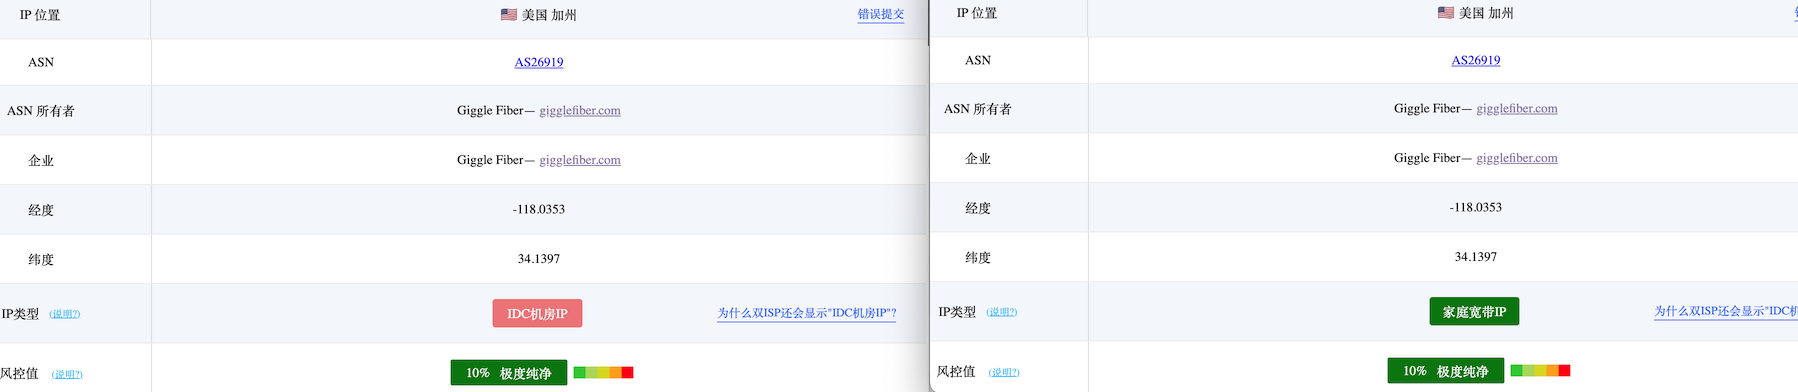Click 美国 加州 text in right window
This screenshot has height=392, width=1798.
pyautogui.click(x=1486, y=13)
